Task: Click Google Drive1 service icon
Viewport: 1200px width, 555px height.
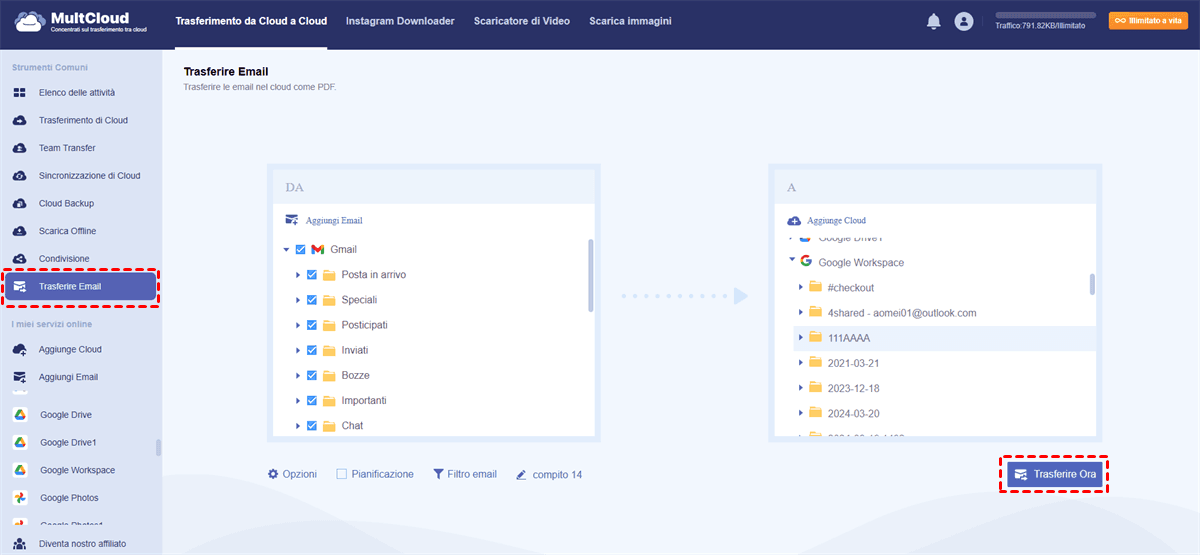Action: (x=19, y=442)
